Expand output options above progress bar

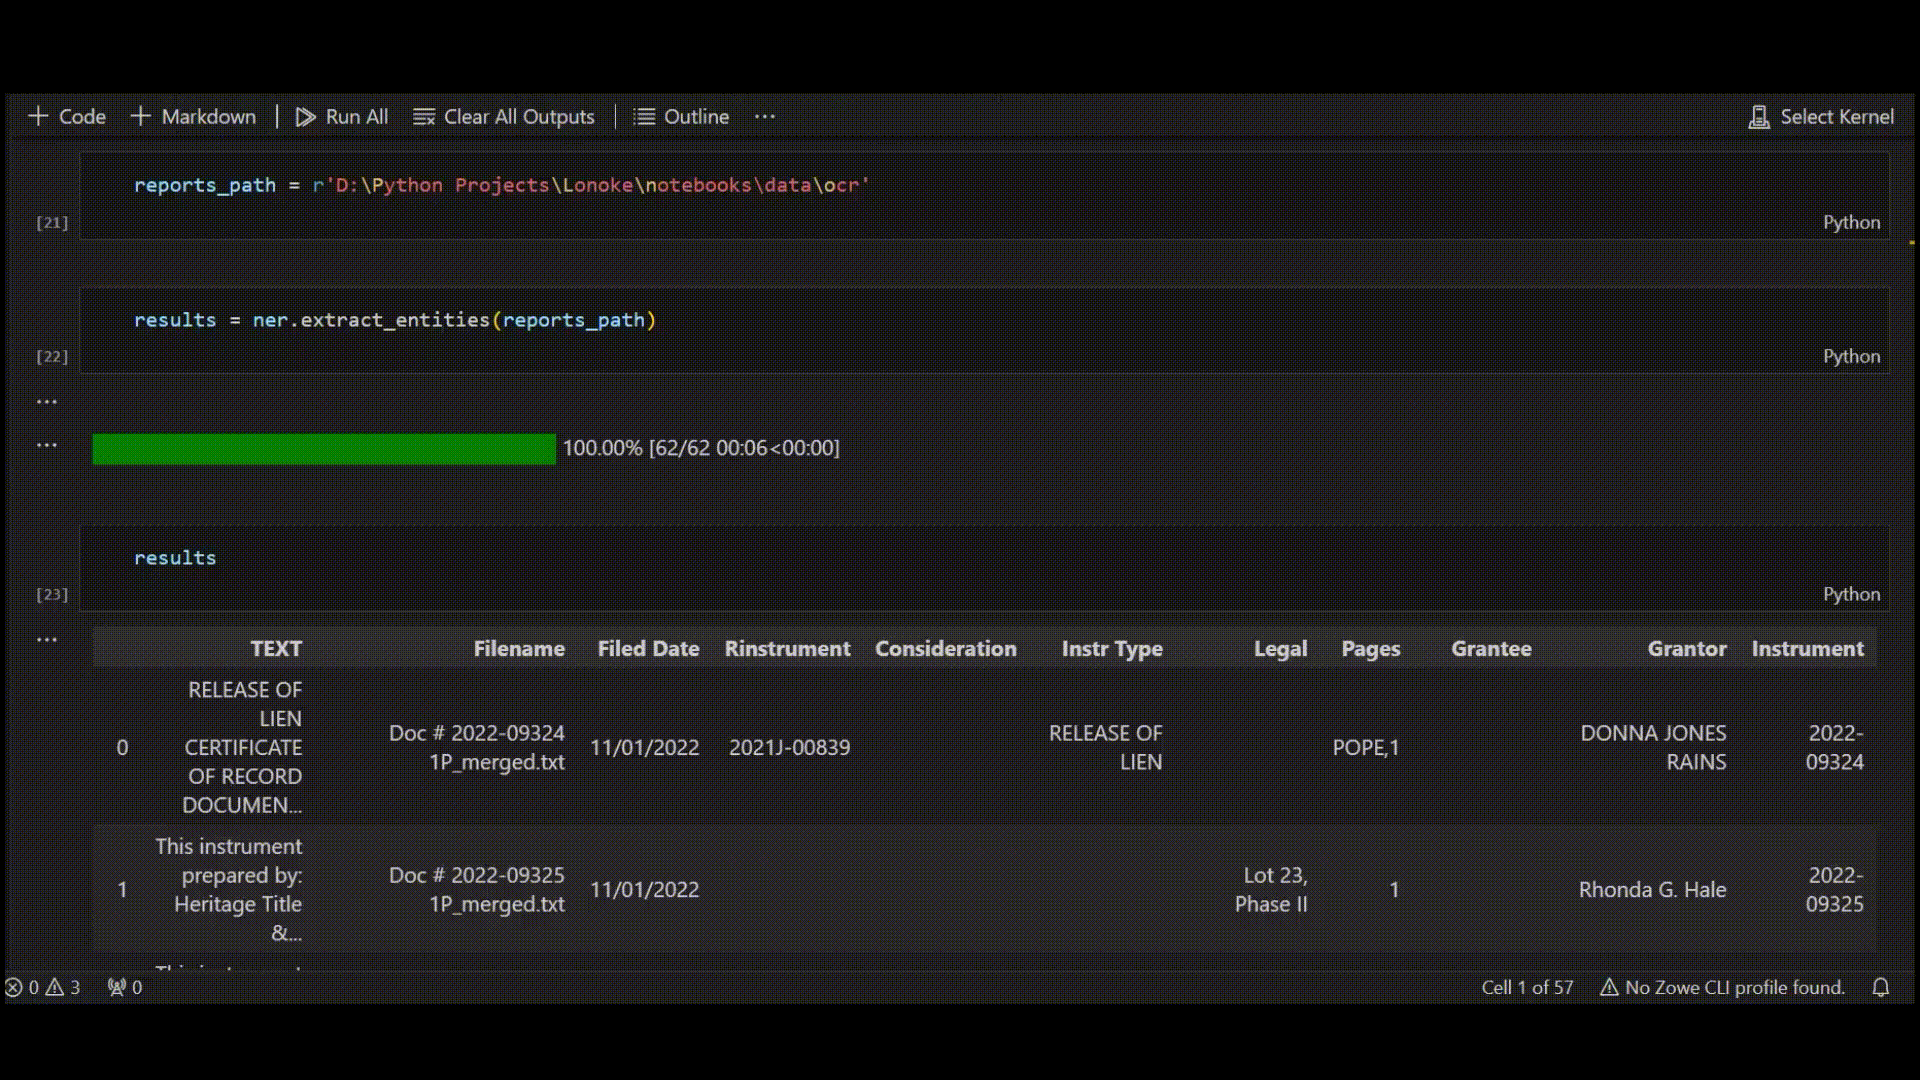47,402
